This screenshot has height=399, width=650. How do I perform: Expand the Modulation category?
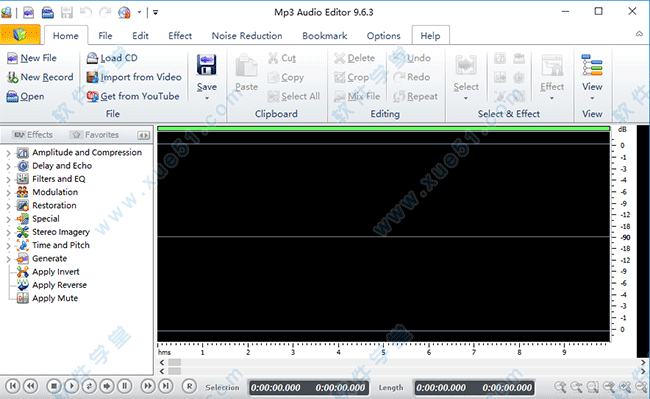(8, 193)
